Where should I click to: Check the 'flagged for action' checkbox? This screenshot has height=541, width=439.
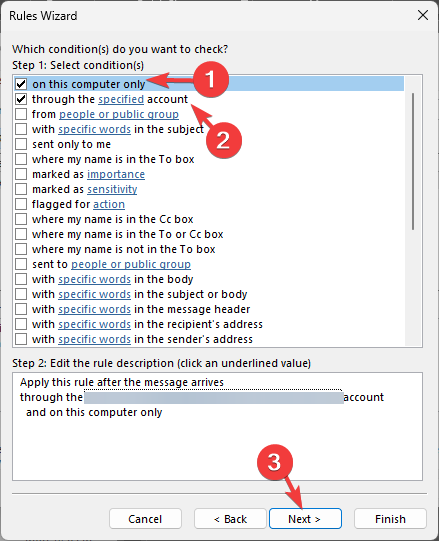coord(21,204)
